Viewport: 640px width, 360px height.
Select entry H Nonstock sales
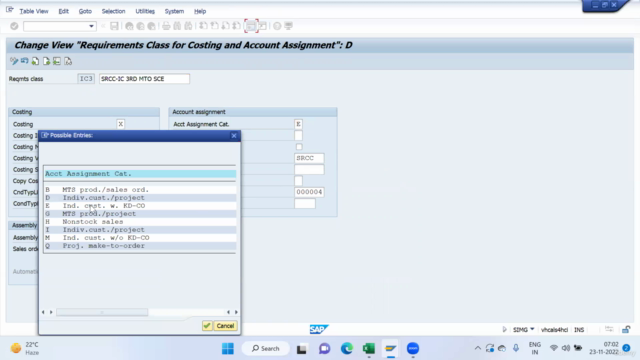click(x=140, y=222)
